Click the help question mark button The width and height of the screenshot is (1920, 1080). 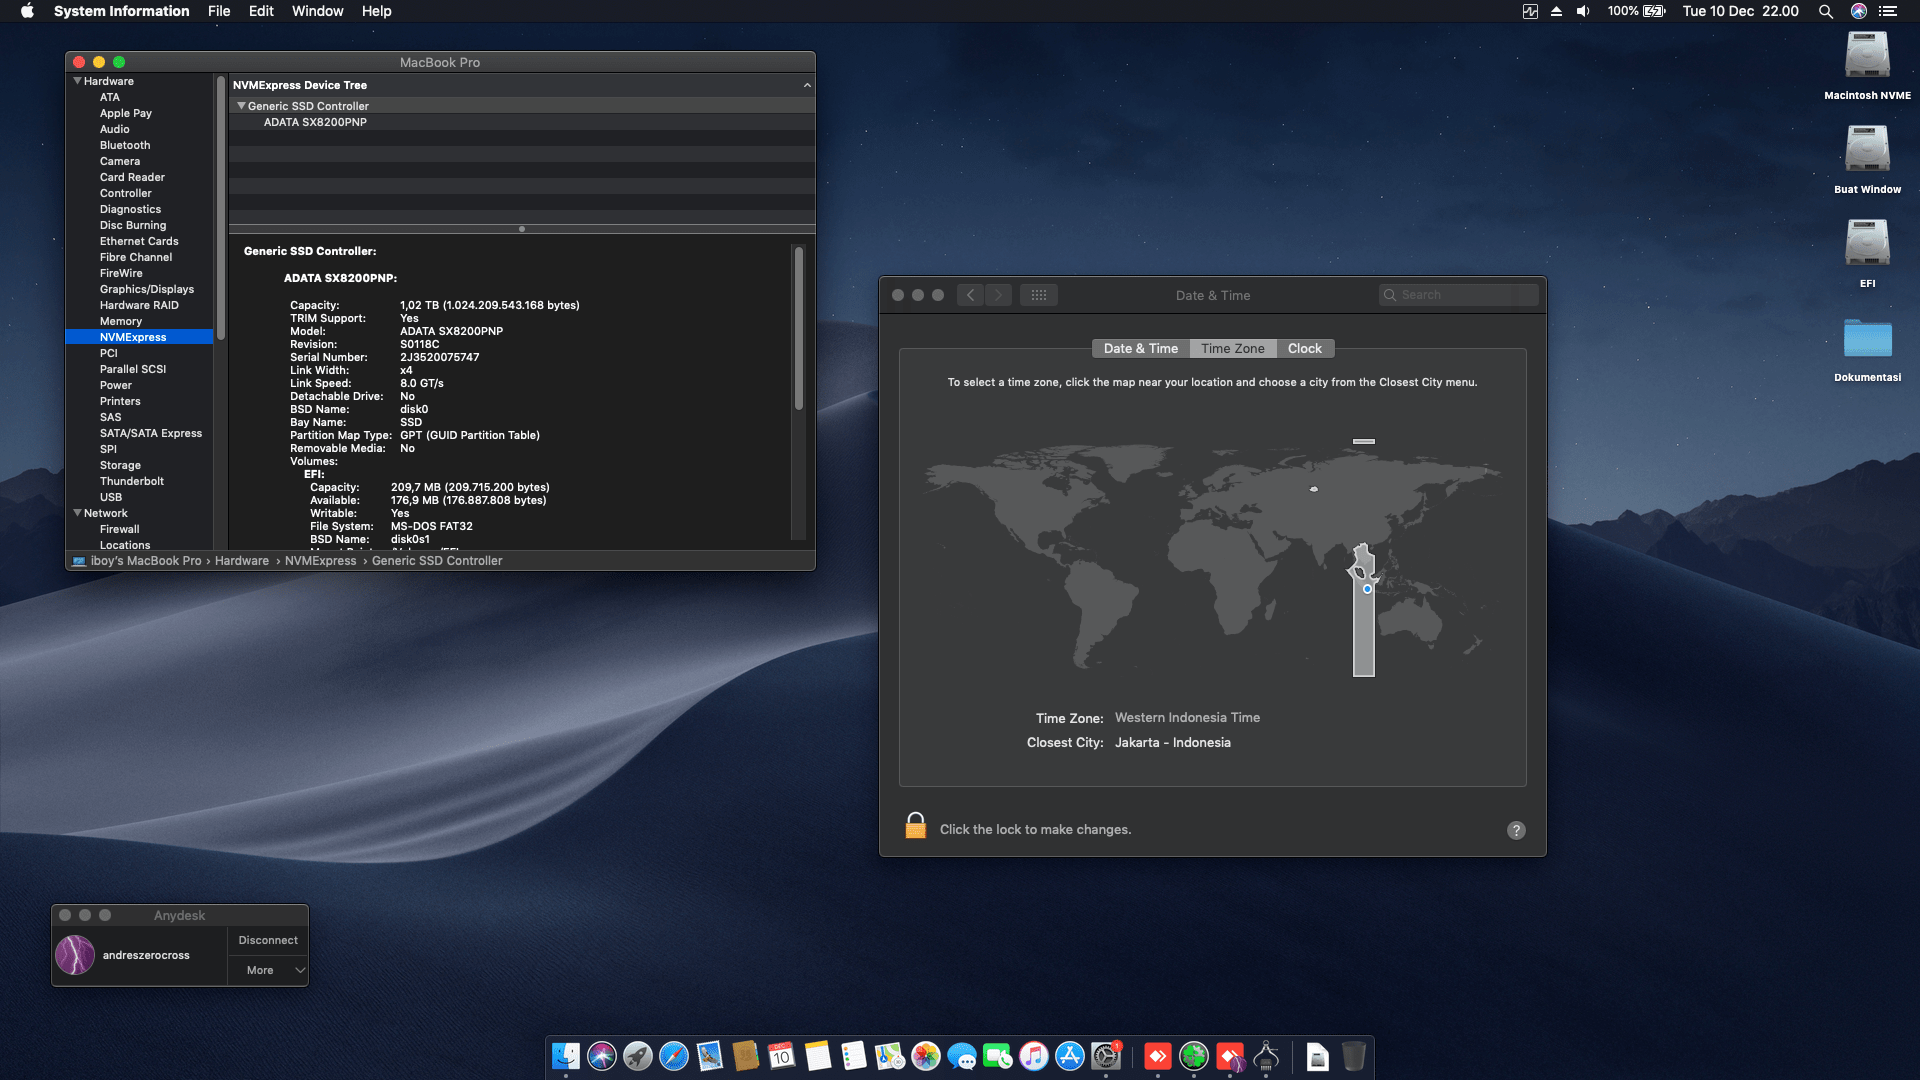point(1516,830)
